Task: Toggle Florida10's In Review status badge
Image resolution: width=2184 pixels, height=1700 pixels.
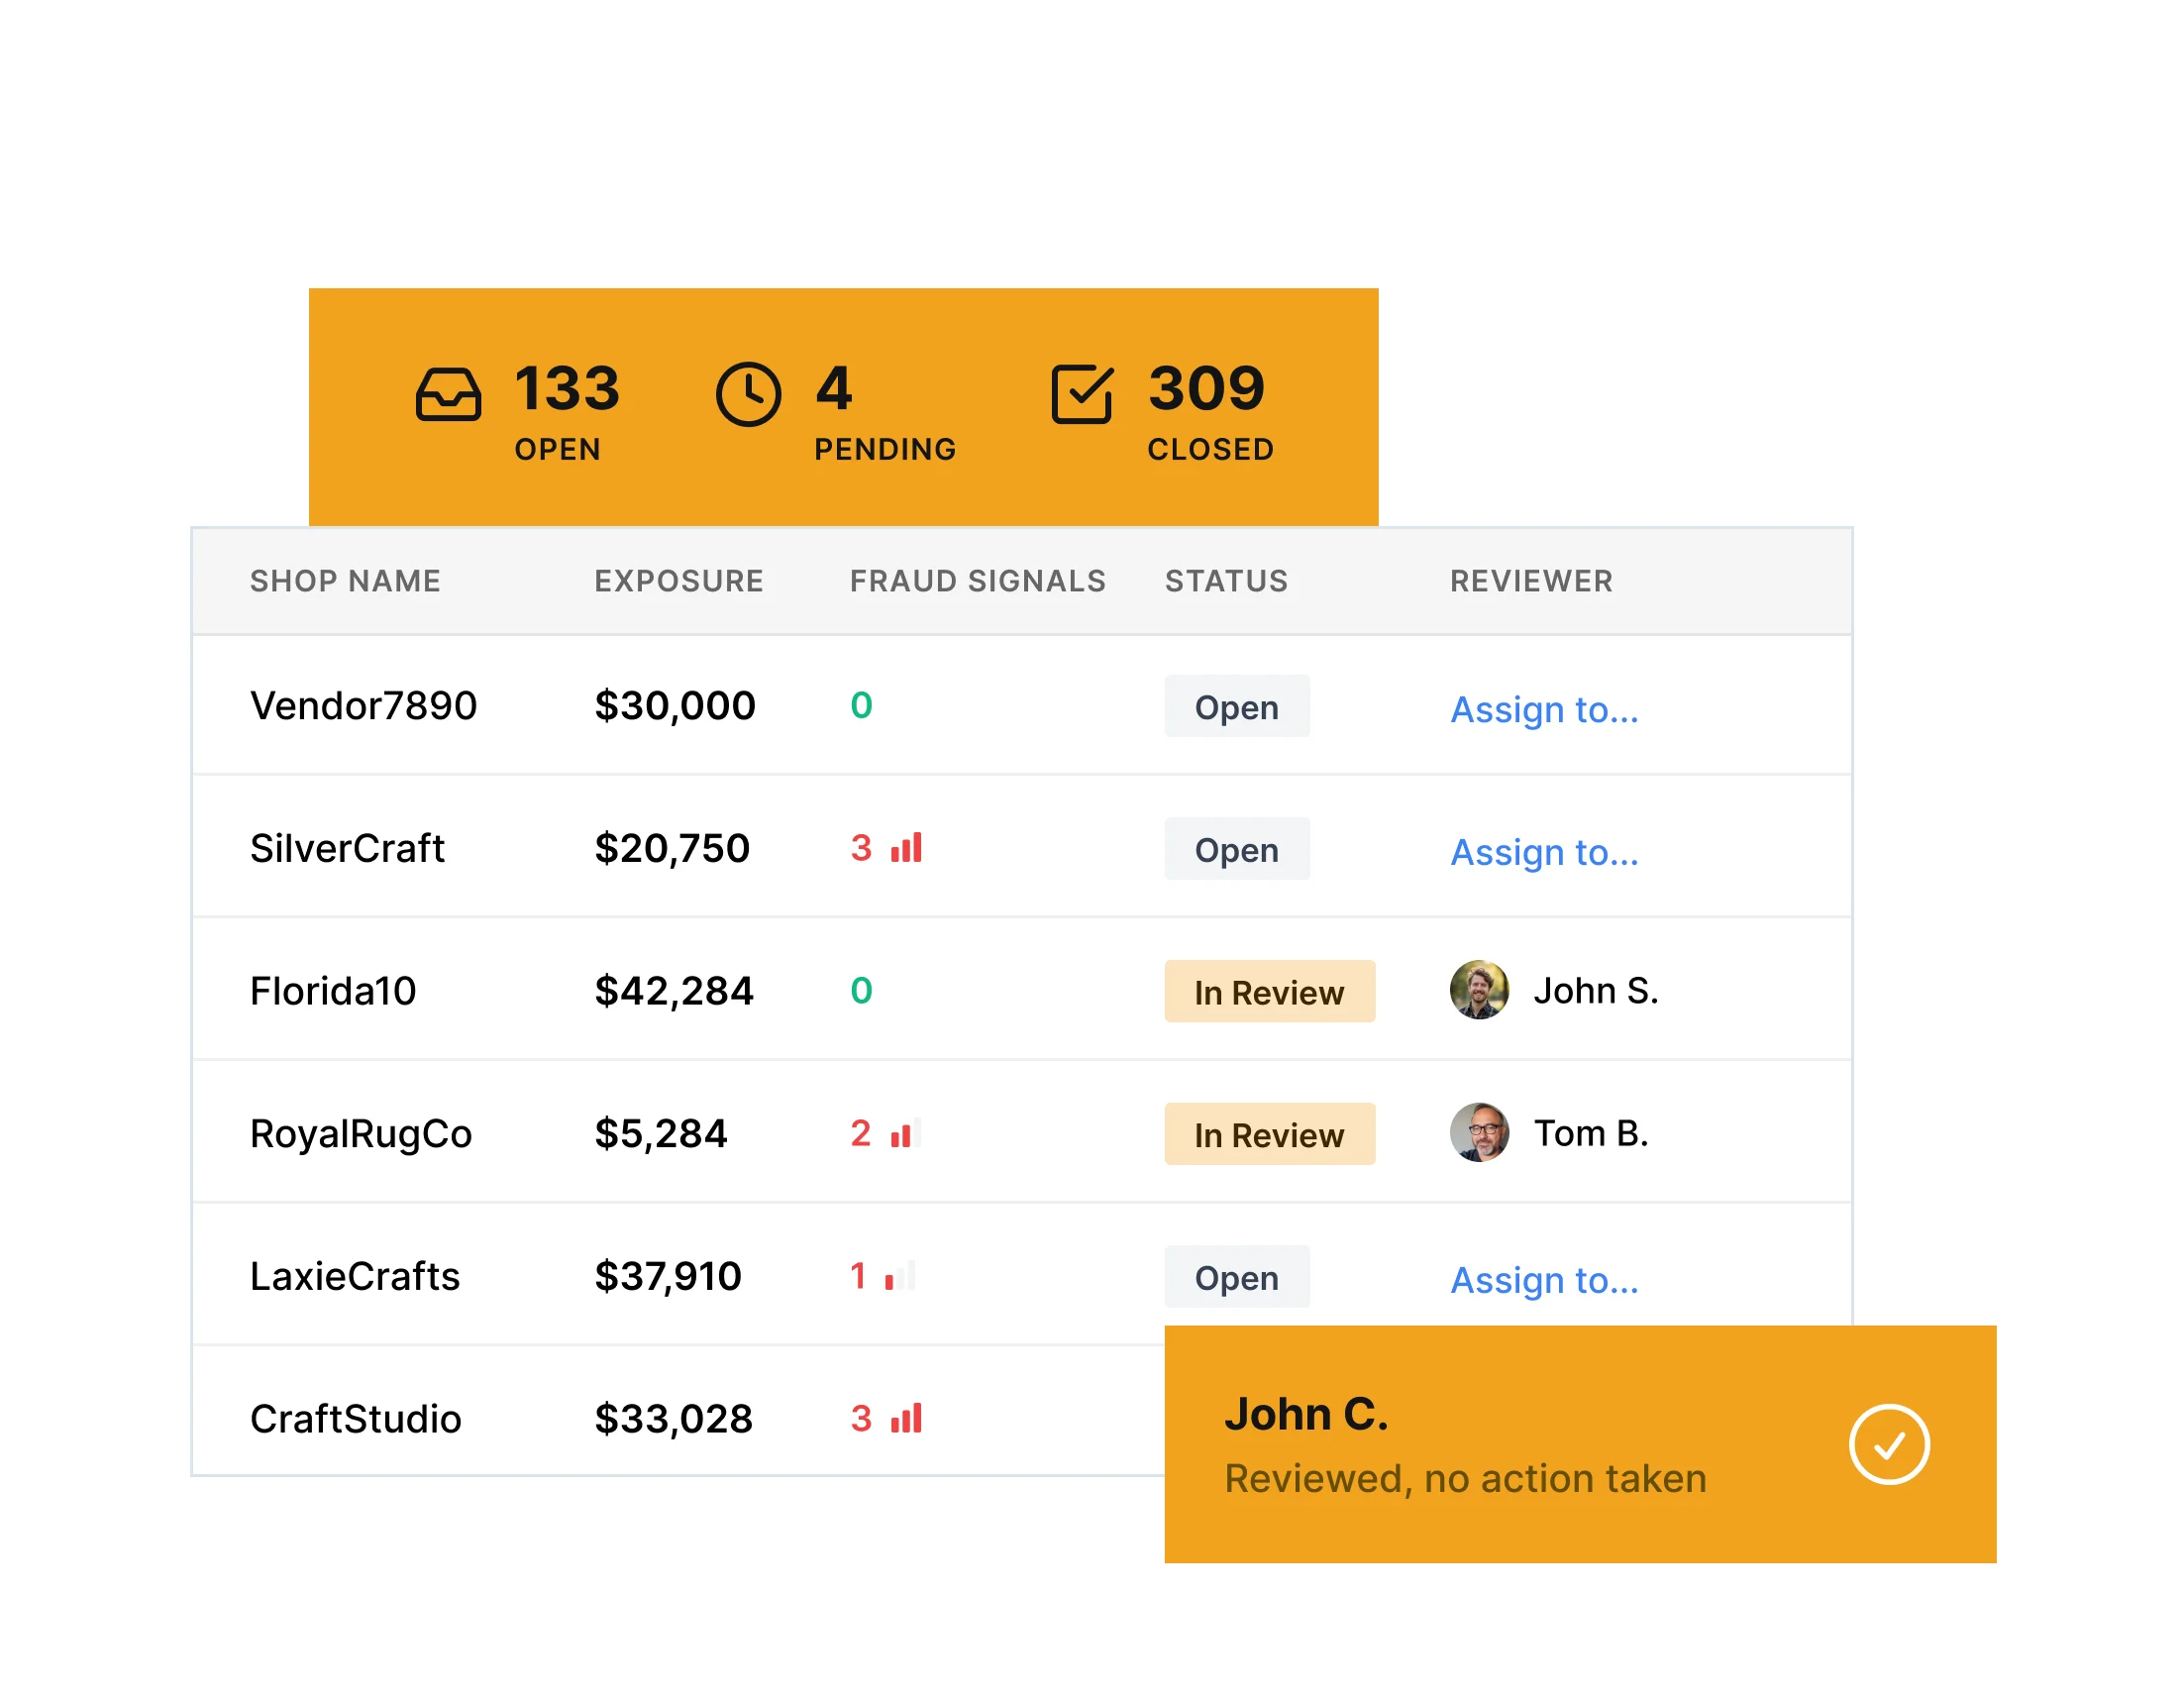Action: 1269,991
